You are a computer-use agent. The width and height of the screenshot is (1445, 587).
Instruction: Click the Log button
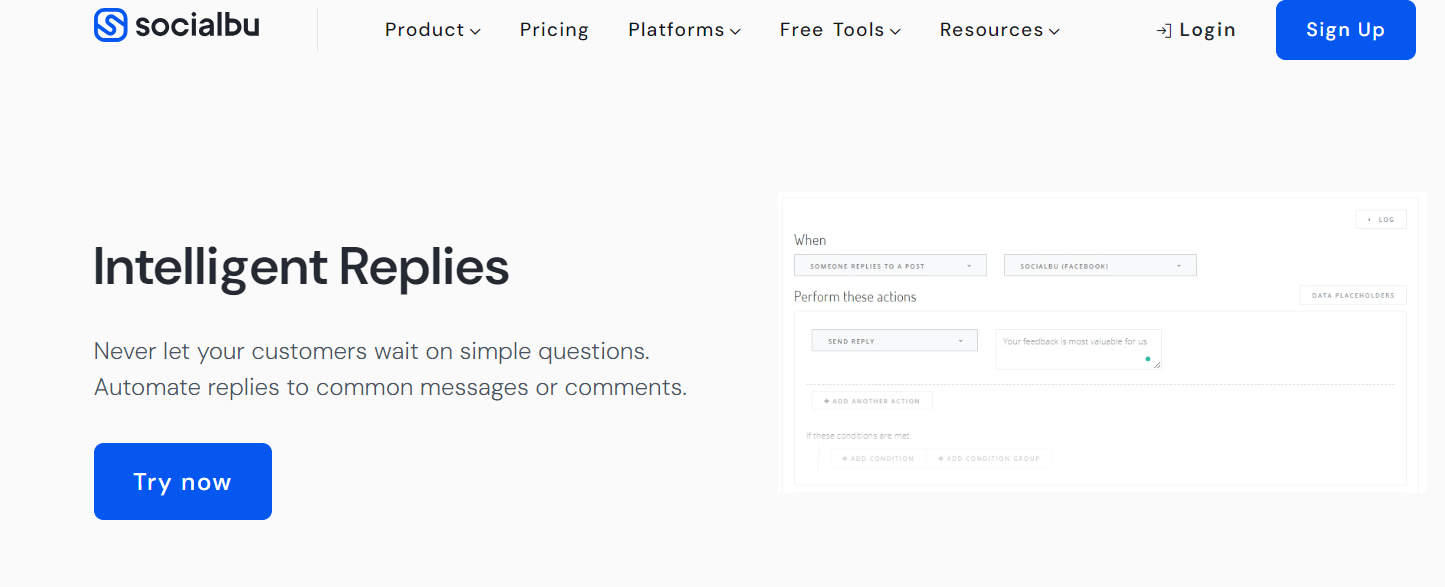1381,219
